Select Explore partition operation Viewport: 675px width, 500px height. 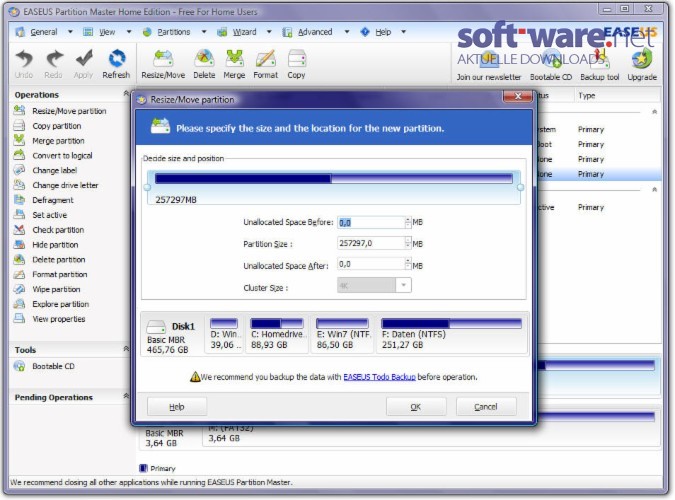tap(52, 304)
